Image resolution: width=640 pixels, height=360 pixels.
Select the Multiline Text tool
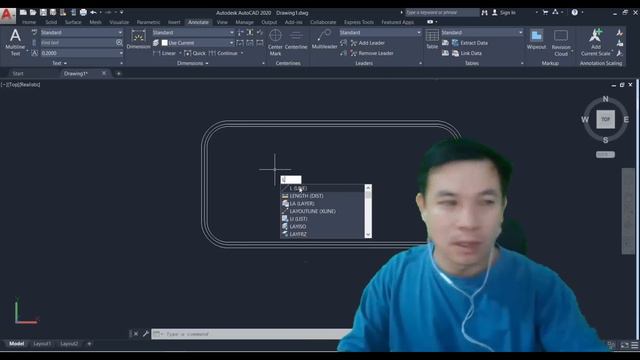(15, 42)
